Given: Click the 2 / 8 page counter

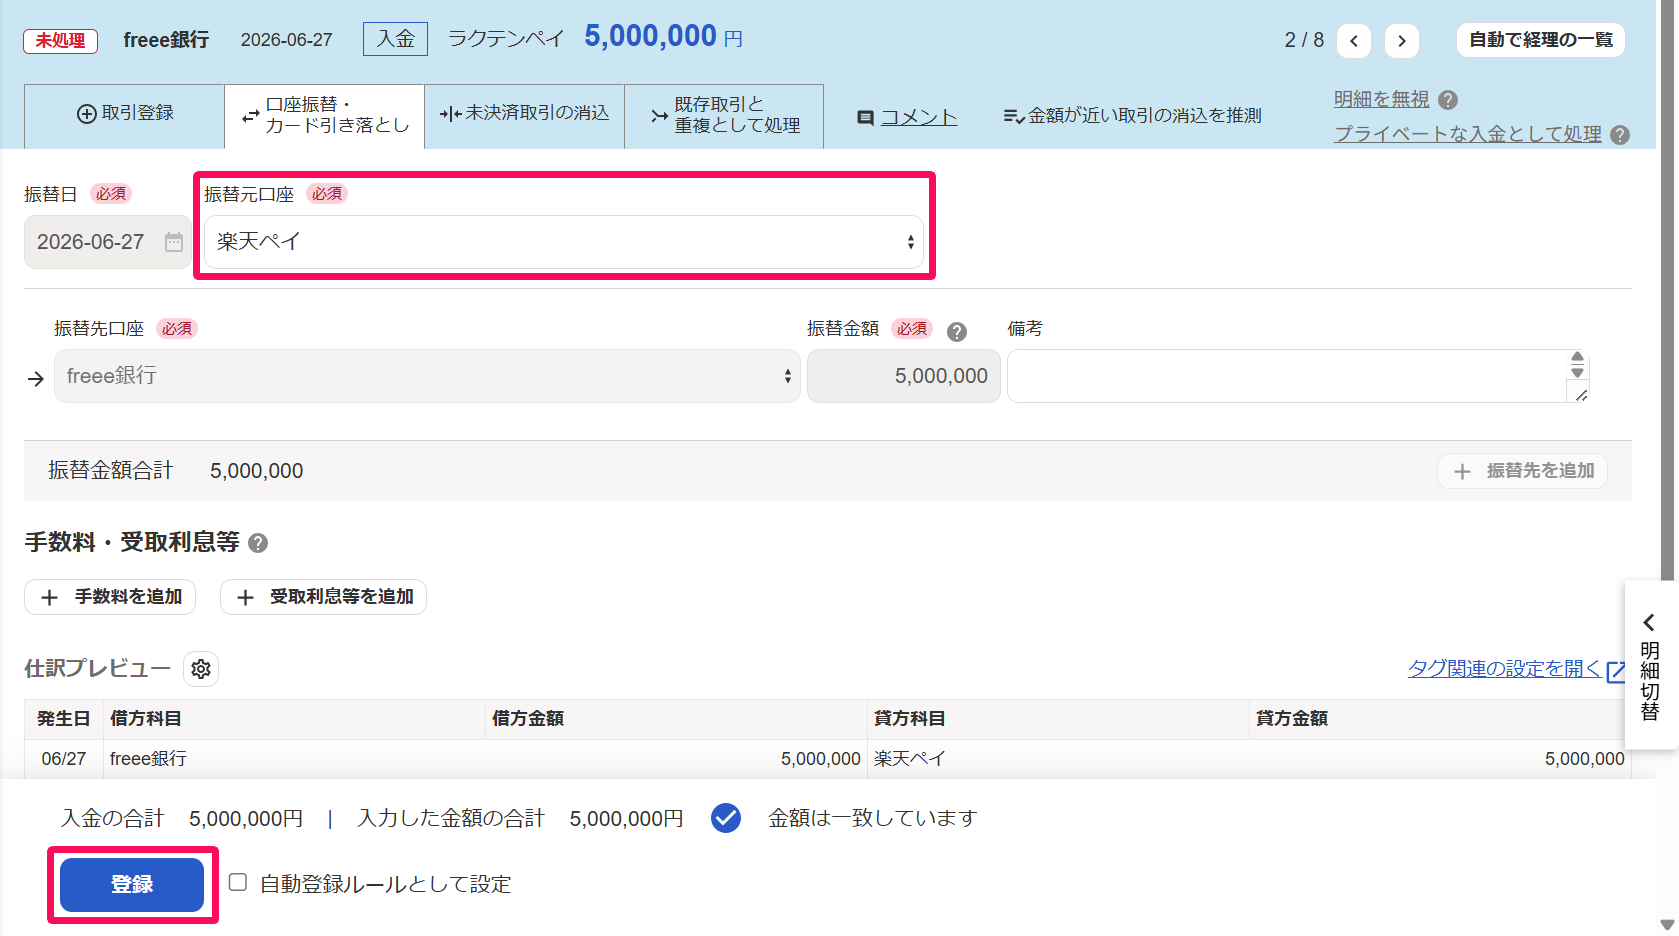Looking at the screenshot, I should tap(1304, 40).
